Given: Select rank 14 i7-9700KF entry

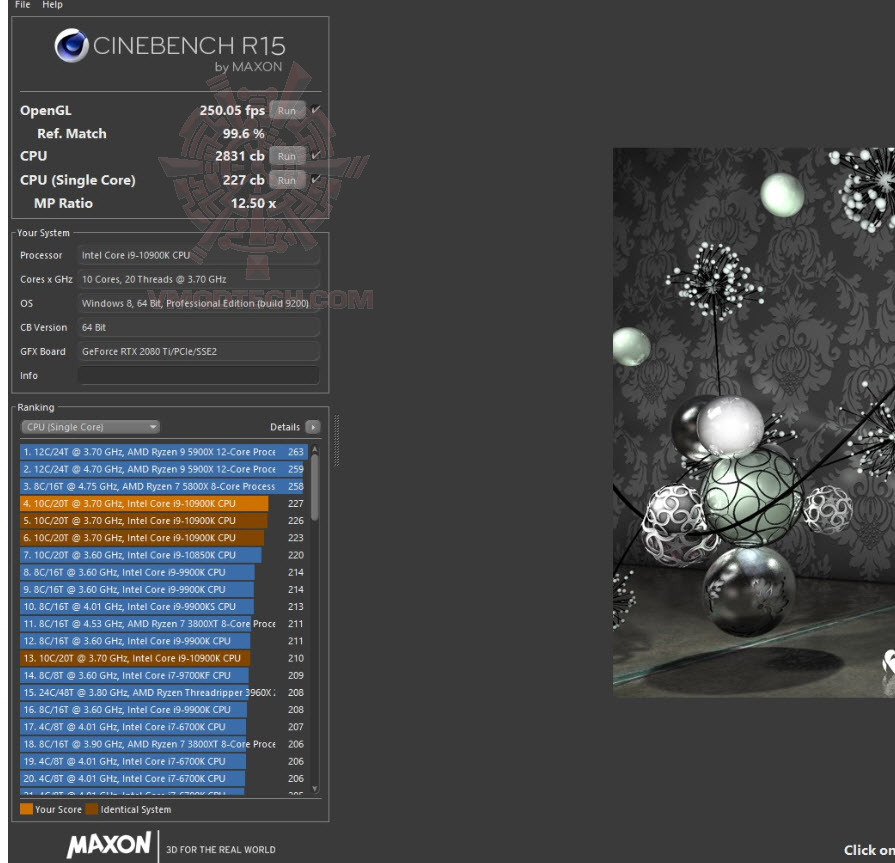Looking at the screenshot, I should pyautogui.click(x=164, y=675).
